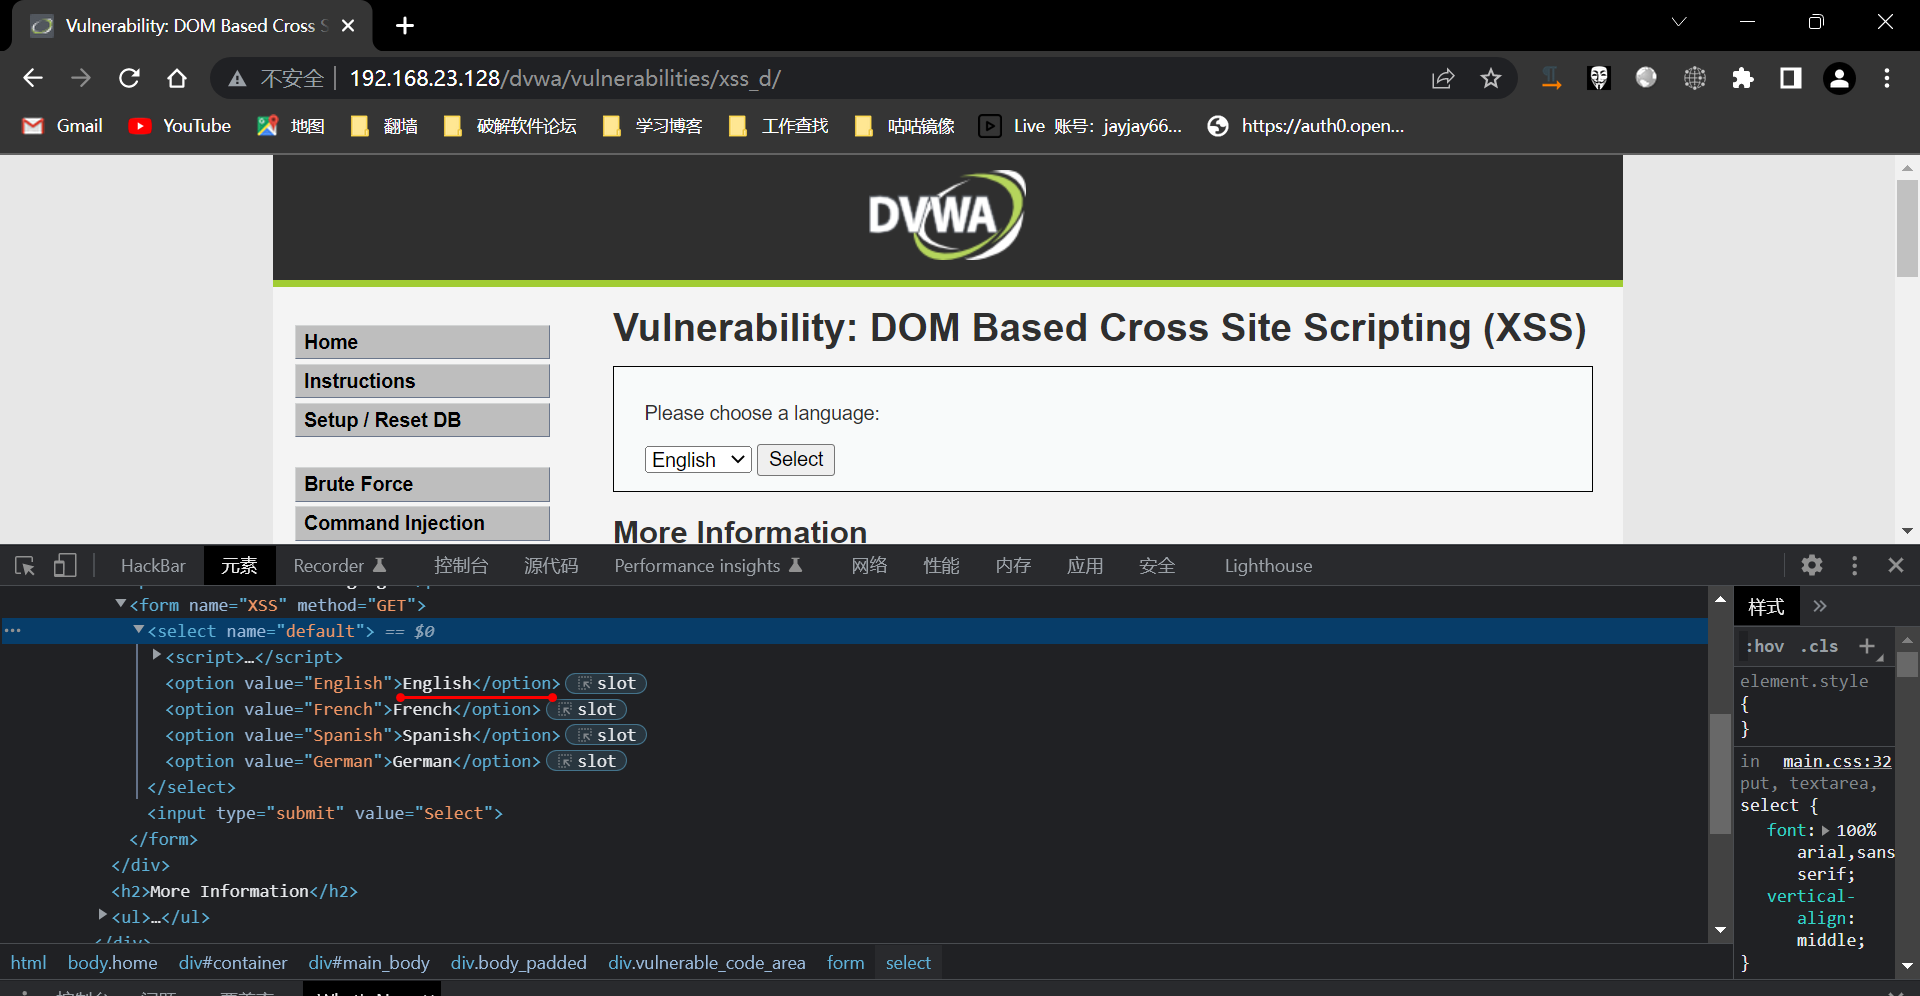This screenshot has height=996, width=1920.
Task: Toggle device toolbar emulation icon
Action: pos(65,566)
